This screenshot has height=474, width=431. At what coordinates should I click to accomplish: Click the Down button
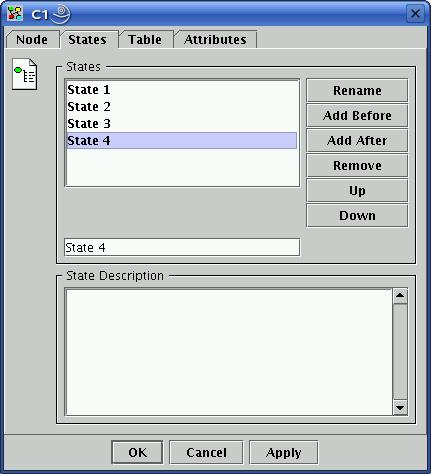point(357,215)
